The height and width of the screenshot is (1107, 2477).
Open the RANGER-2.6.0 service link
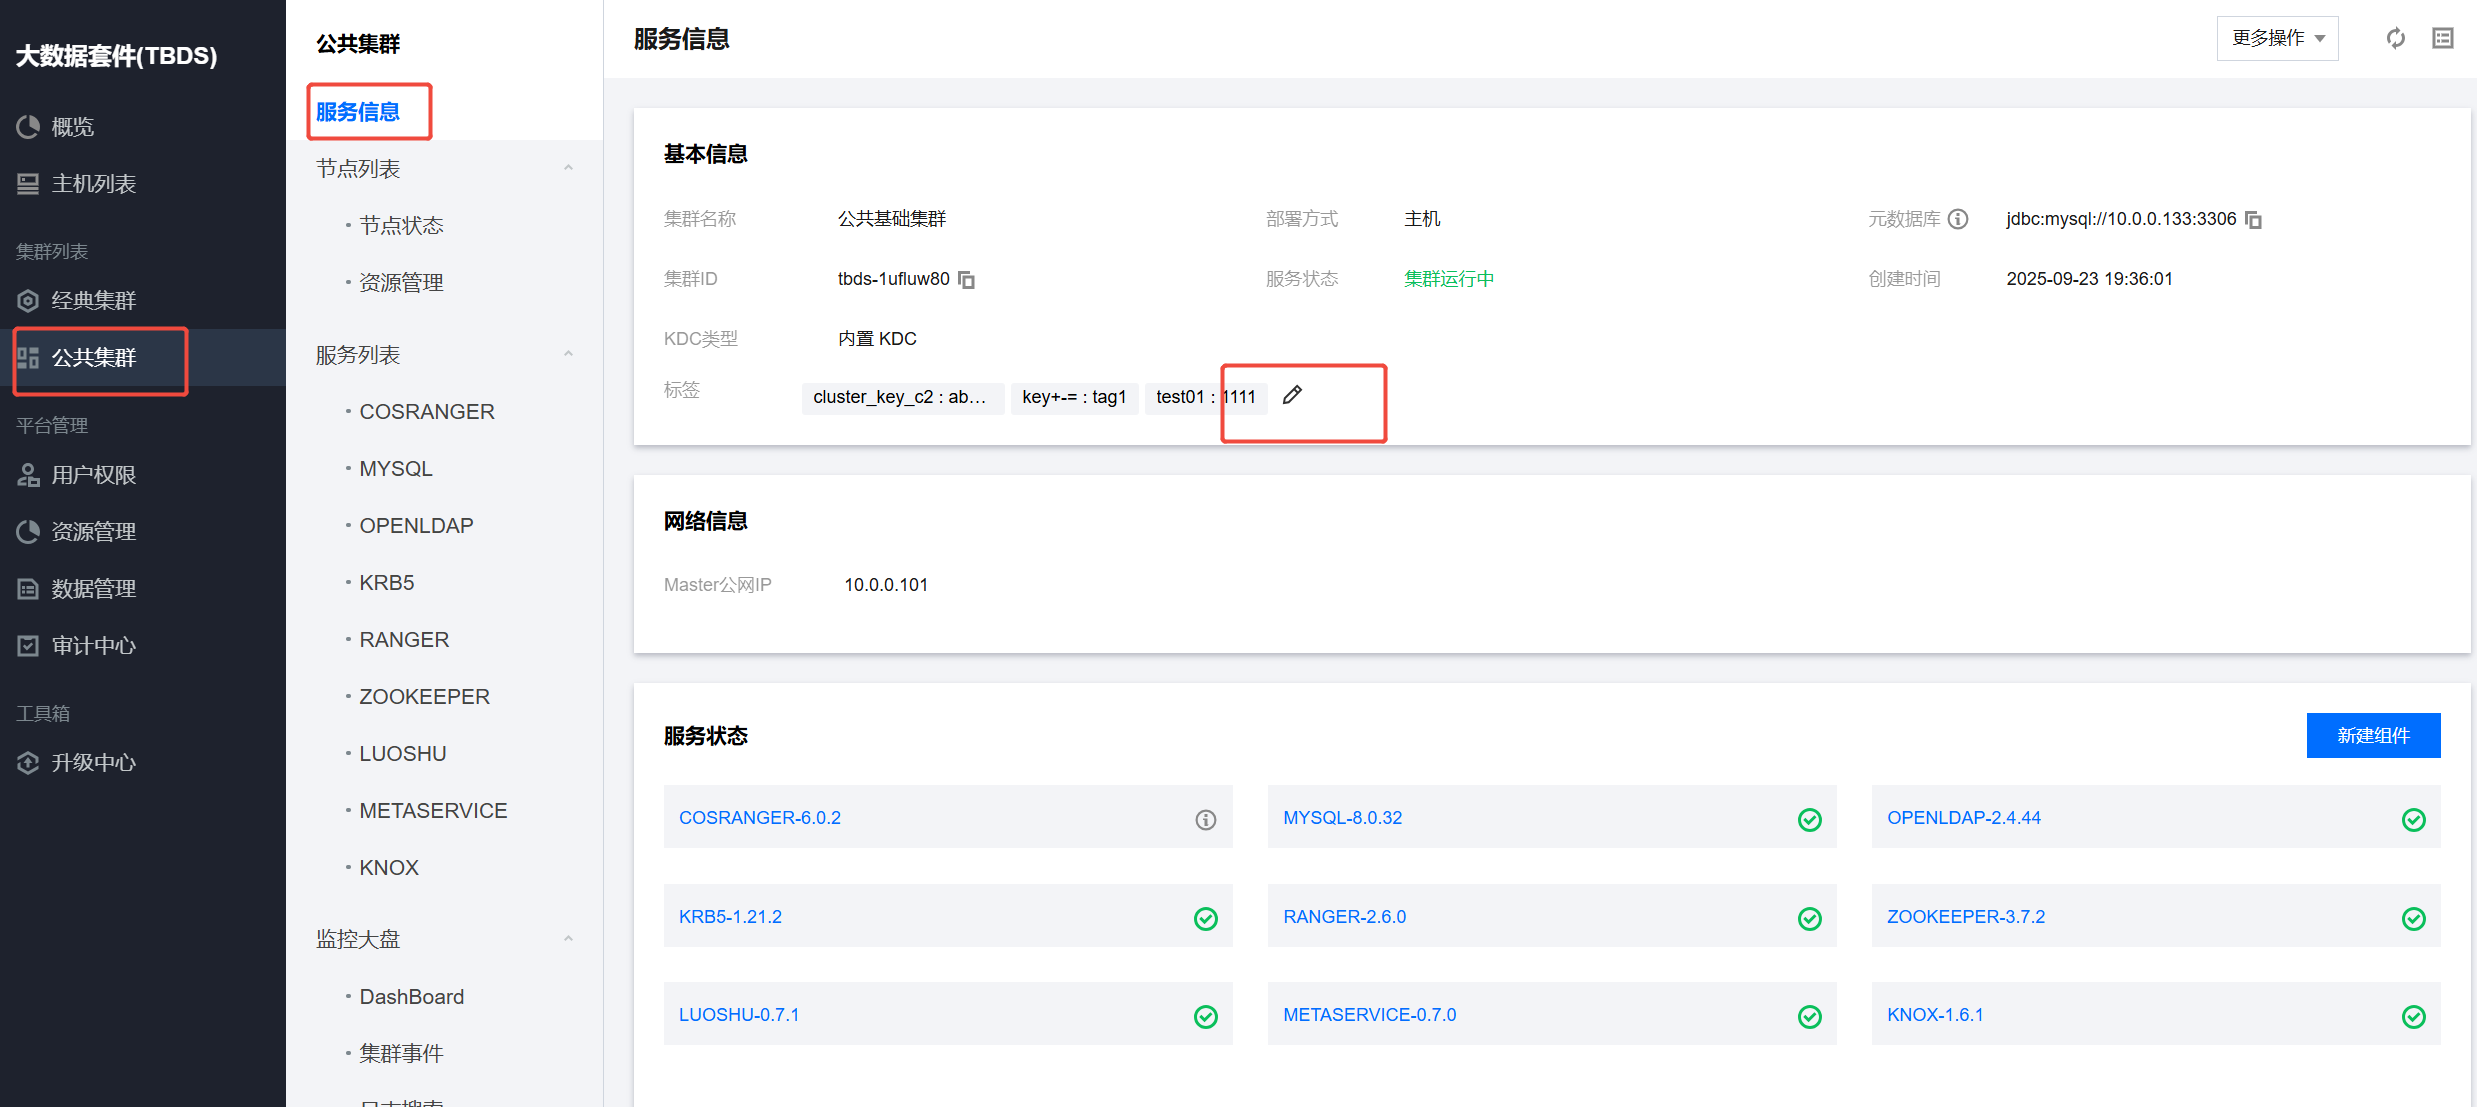click(x=1344, y=917)
